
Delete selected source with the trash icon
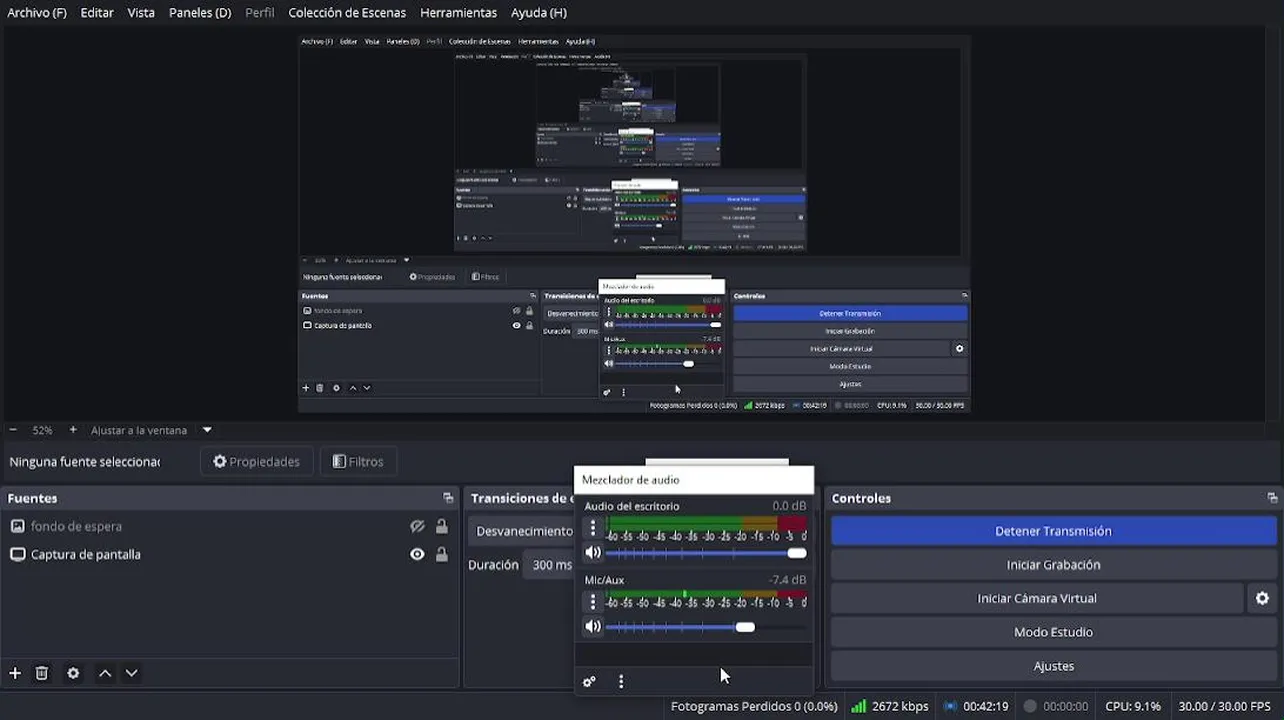(42, 673)
